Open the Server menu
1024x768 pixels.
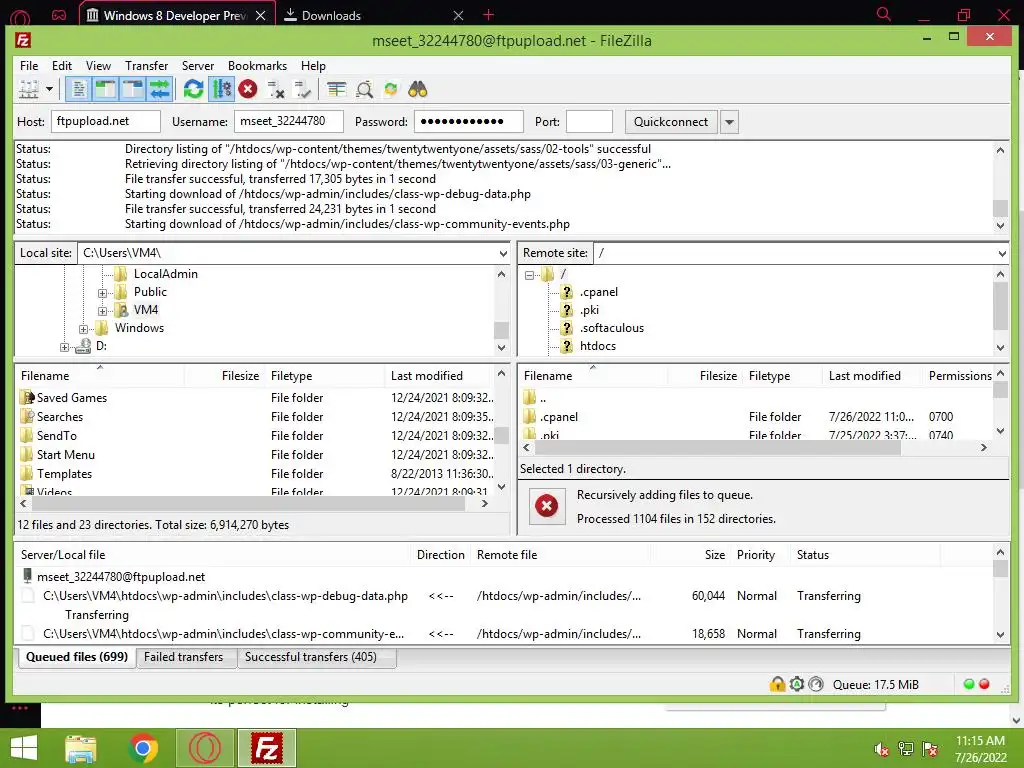tap(198, 66)
